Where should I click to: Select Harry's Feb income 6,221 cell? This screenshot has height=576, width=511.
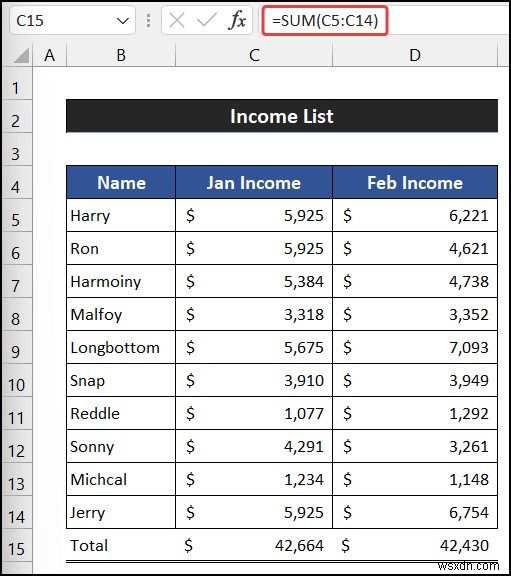[415, 215]
